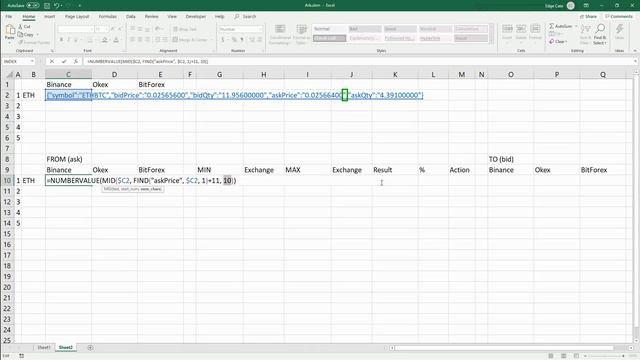Click the Format Painter tool
Viewport: 640px width, 360px height.
33,42
